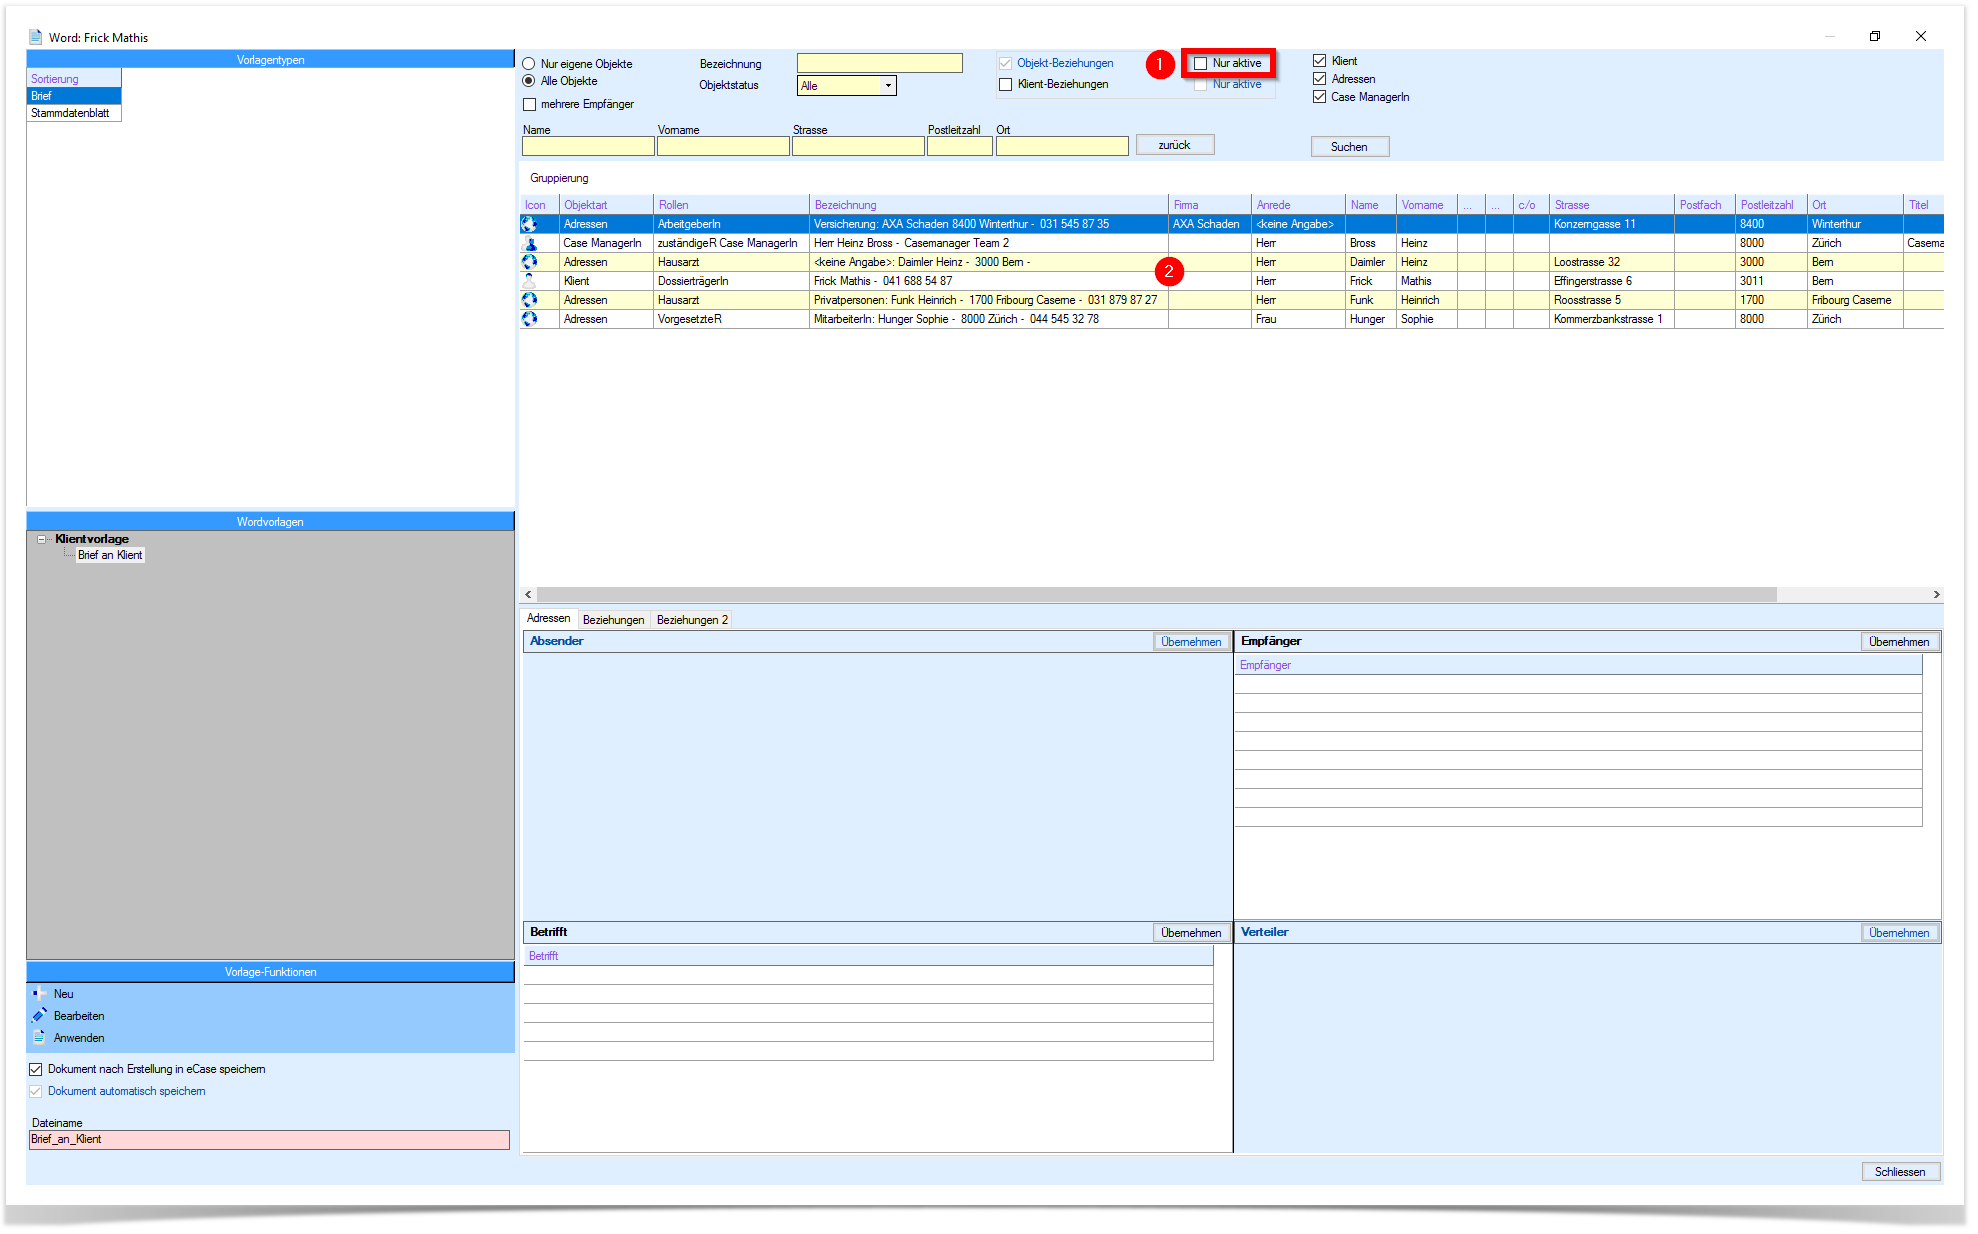Click the Schliessen button

[1900, 1172]
